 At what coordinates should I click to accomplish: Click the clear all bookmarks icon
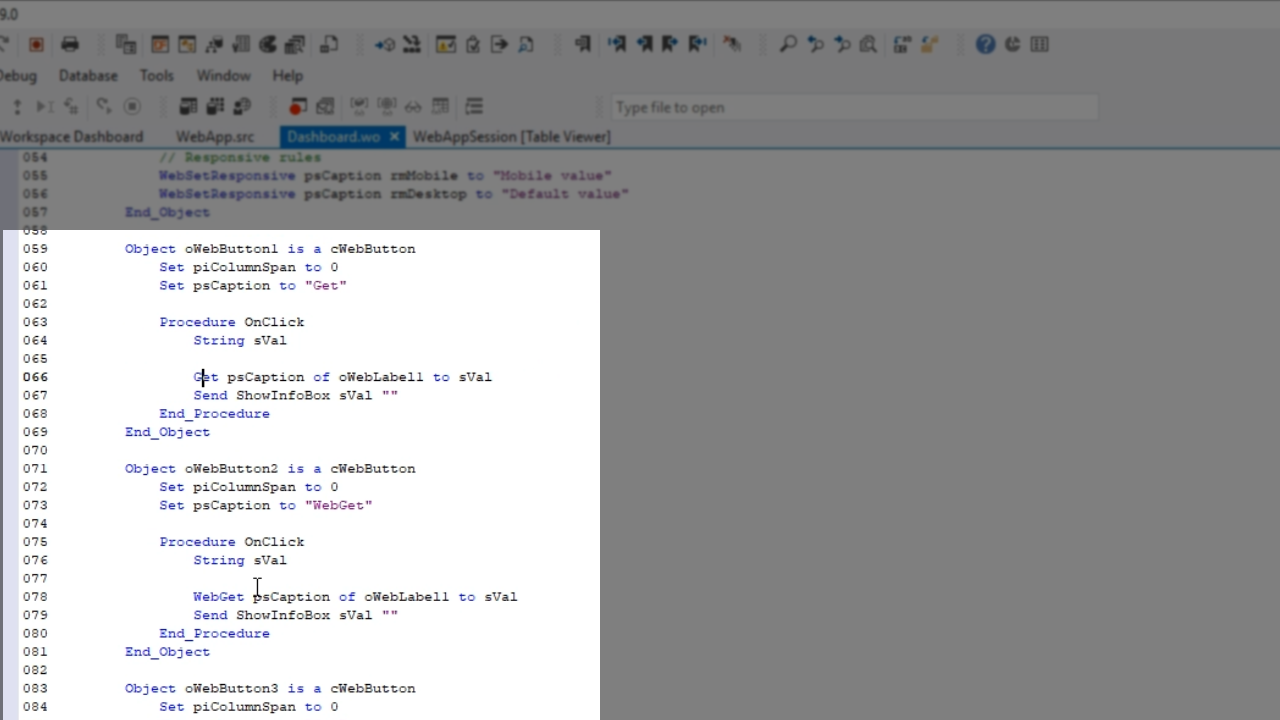click(732, 44)
